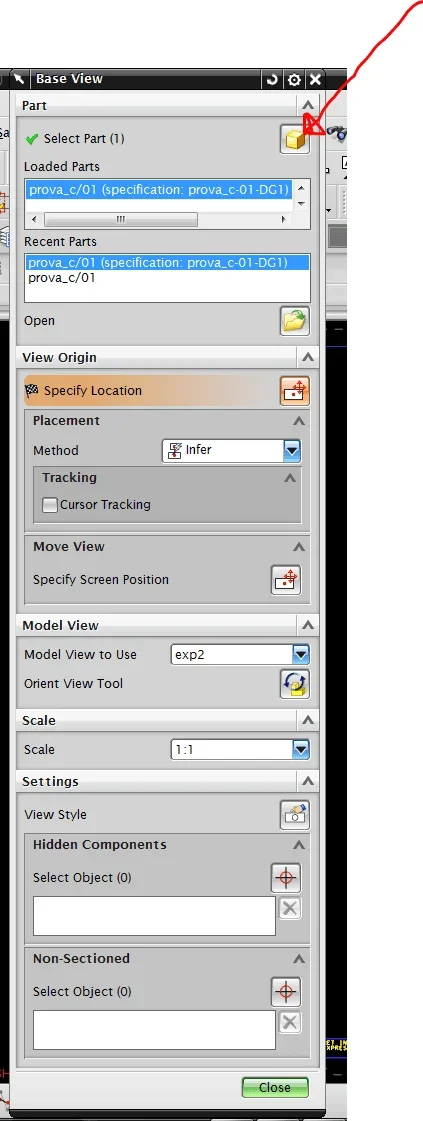
Task: Click the Select Part cube icon
Action: (294, 139)
